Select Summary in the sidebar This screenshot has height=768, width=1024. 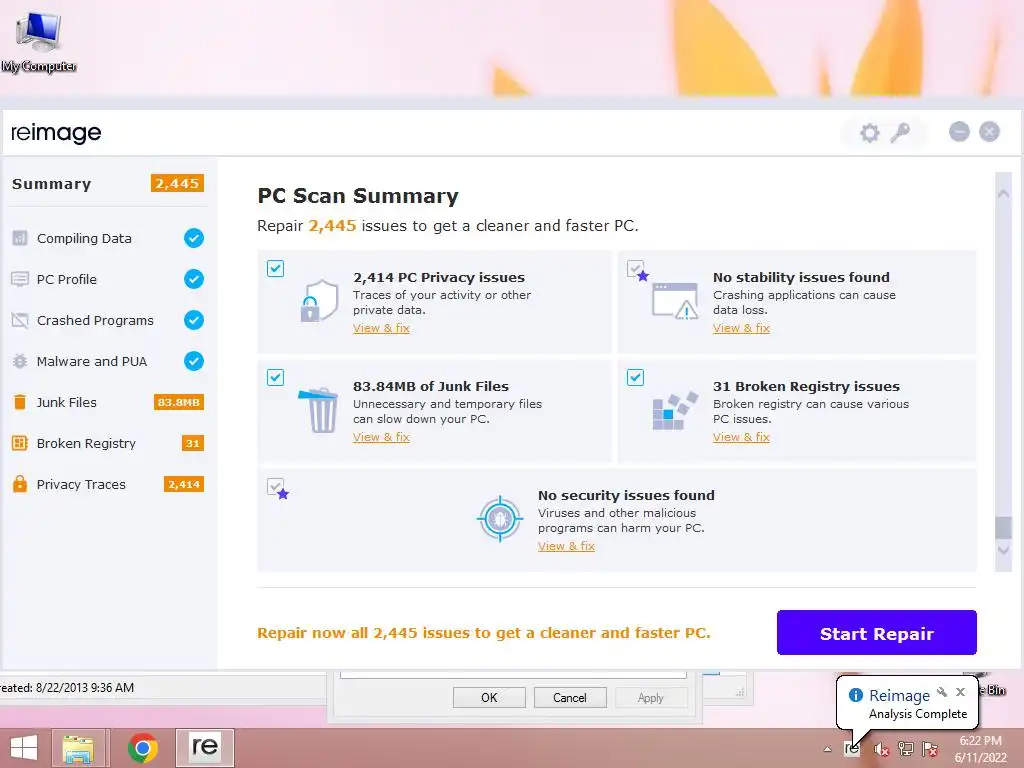[108, 184]
